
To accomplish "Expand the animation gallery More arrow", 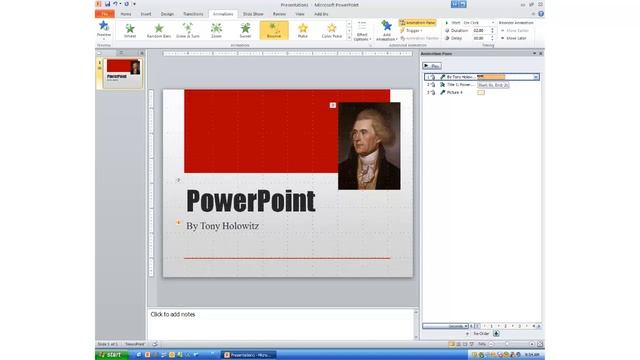I will point(349,38).
